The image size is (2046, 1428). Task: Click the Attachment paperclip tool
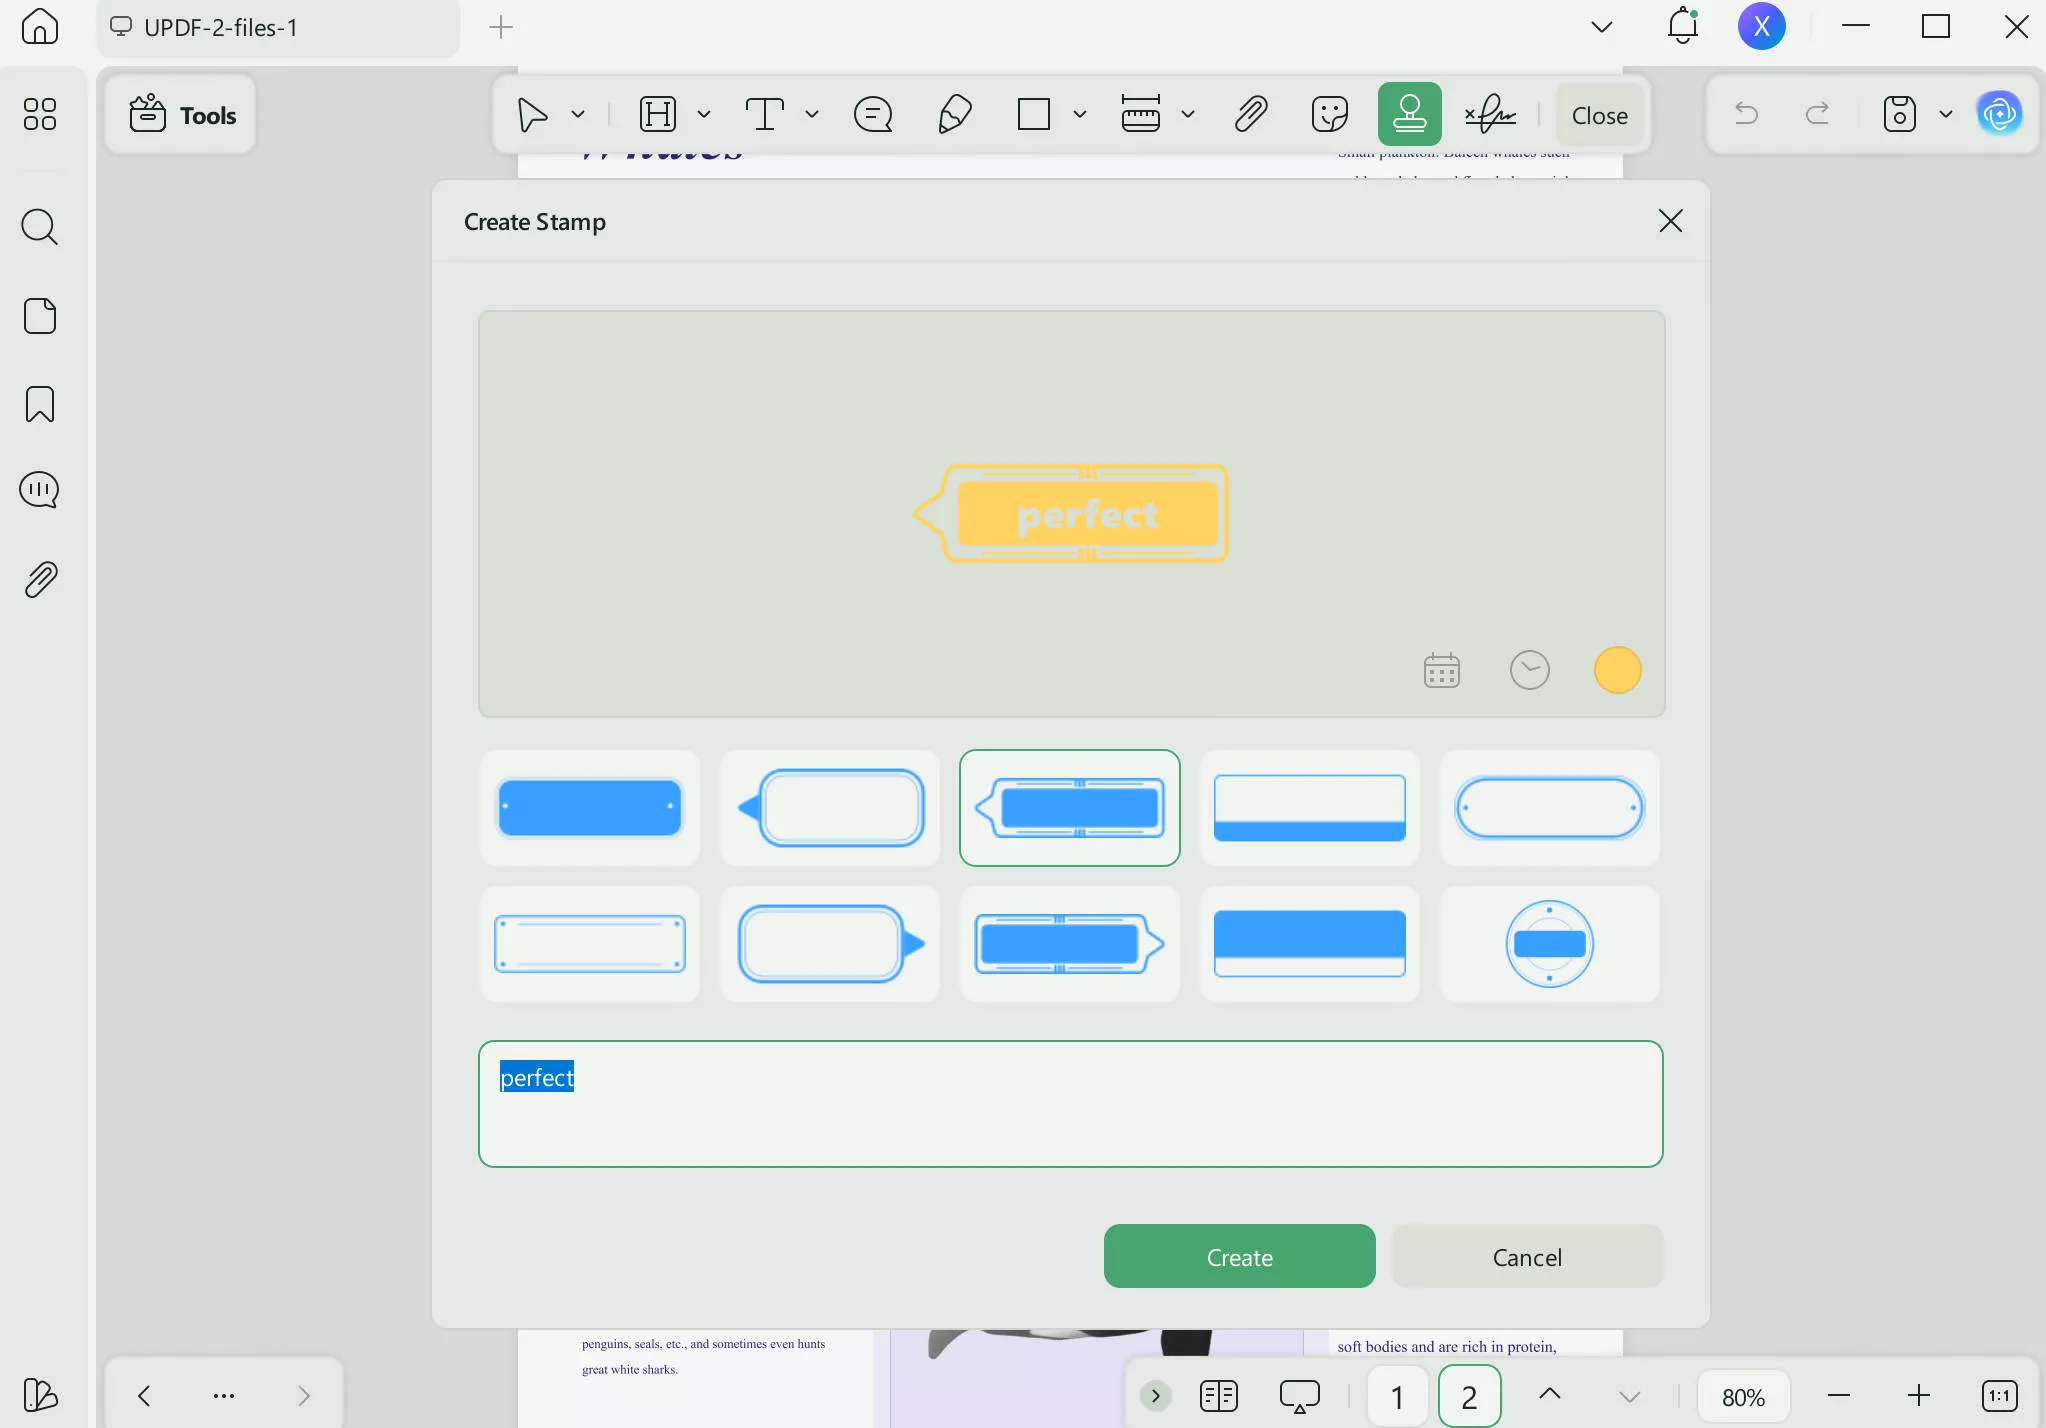(x=1250, y=113)
